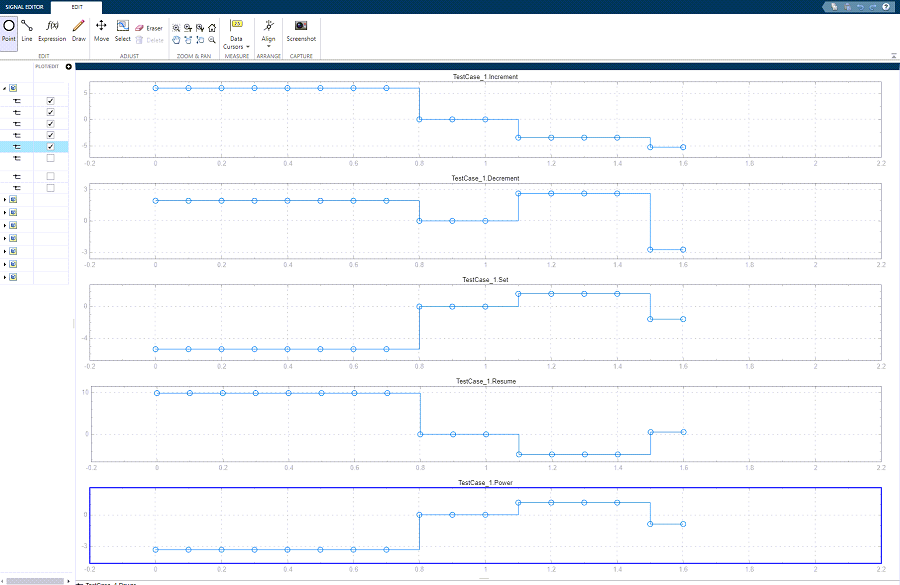Switch to the Signal Editor tab
Viewport: 900px width, 585px height.
point(25,6)
